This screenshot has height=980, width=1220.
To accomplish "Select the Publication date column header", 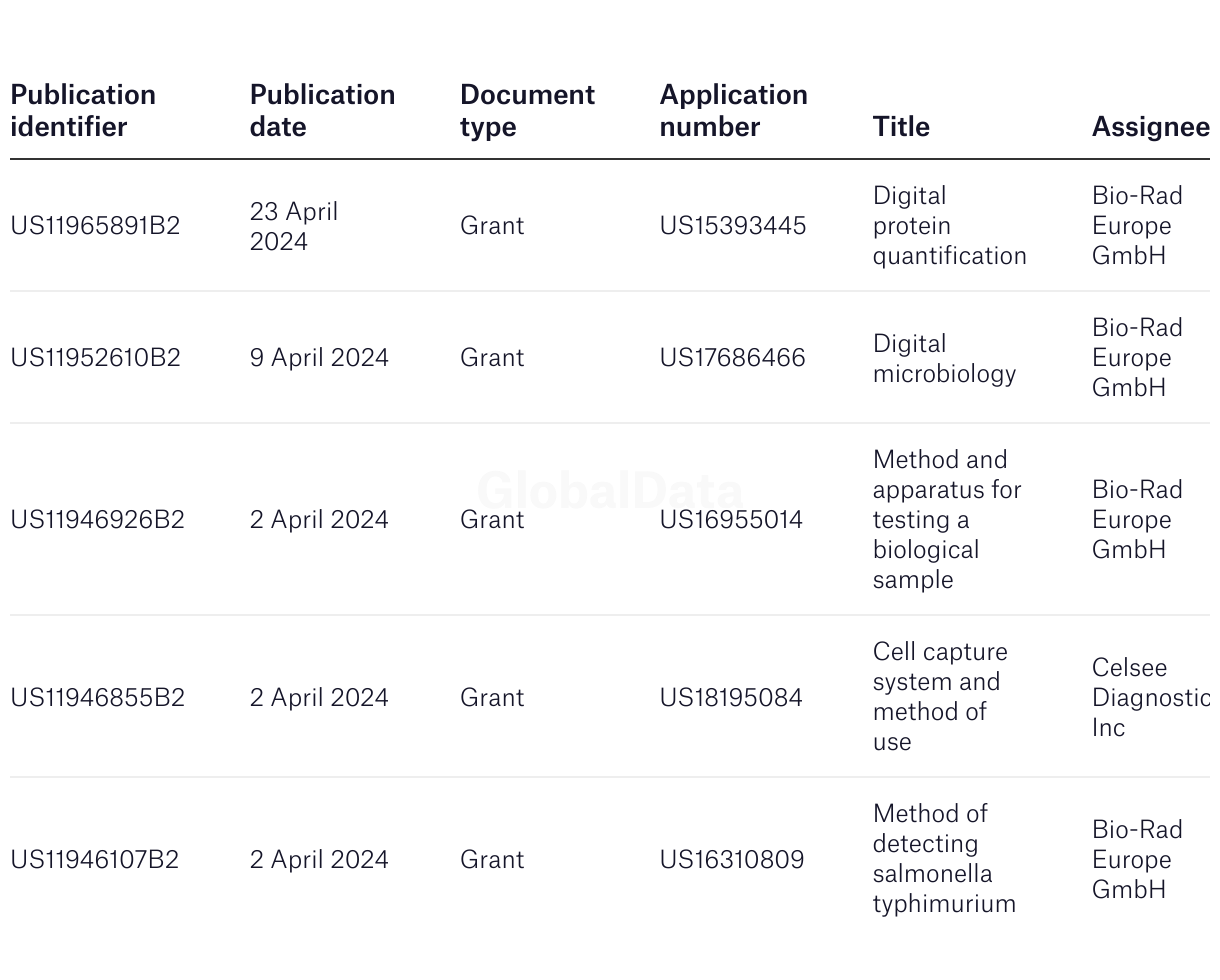I will pyautogui.click(x=322, y=111).
